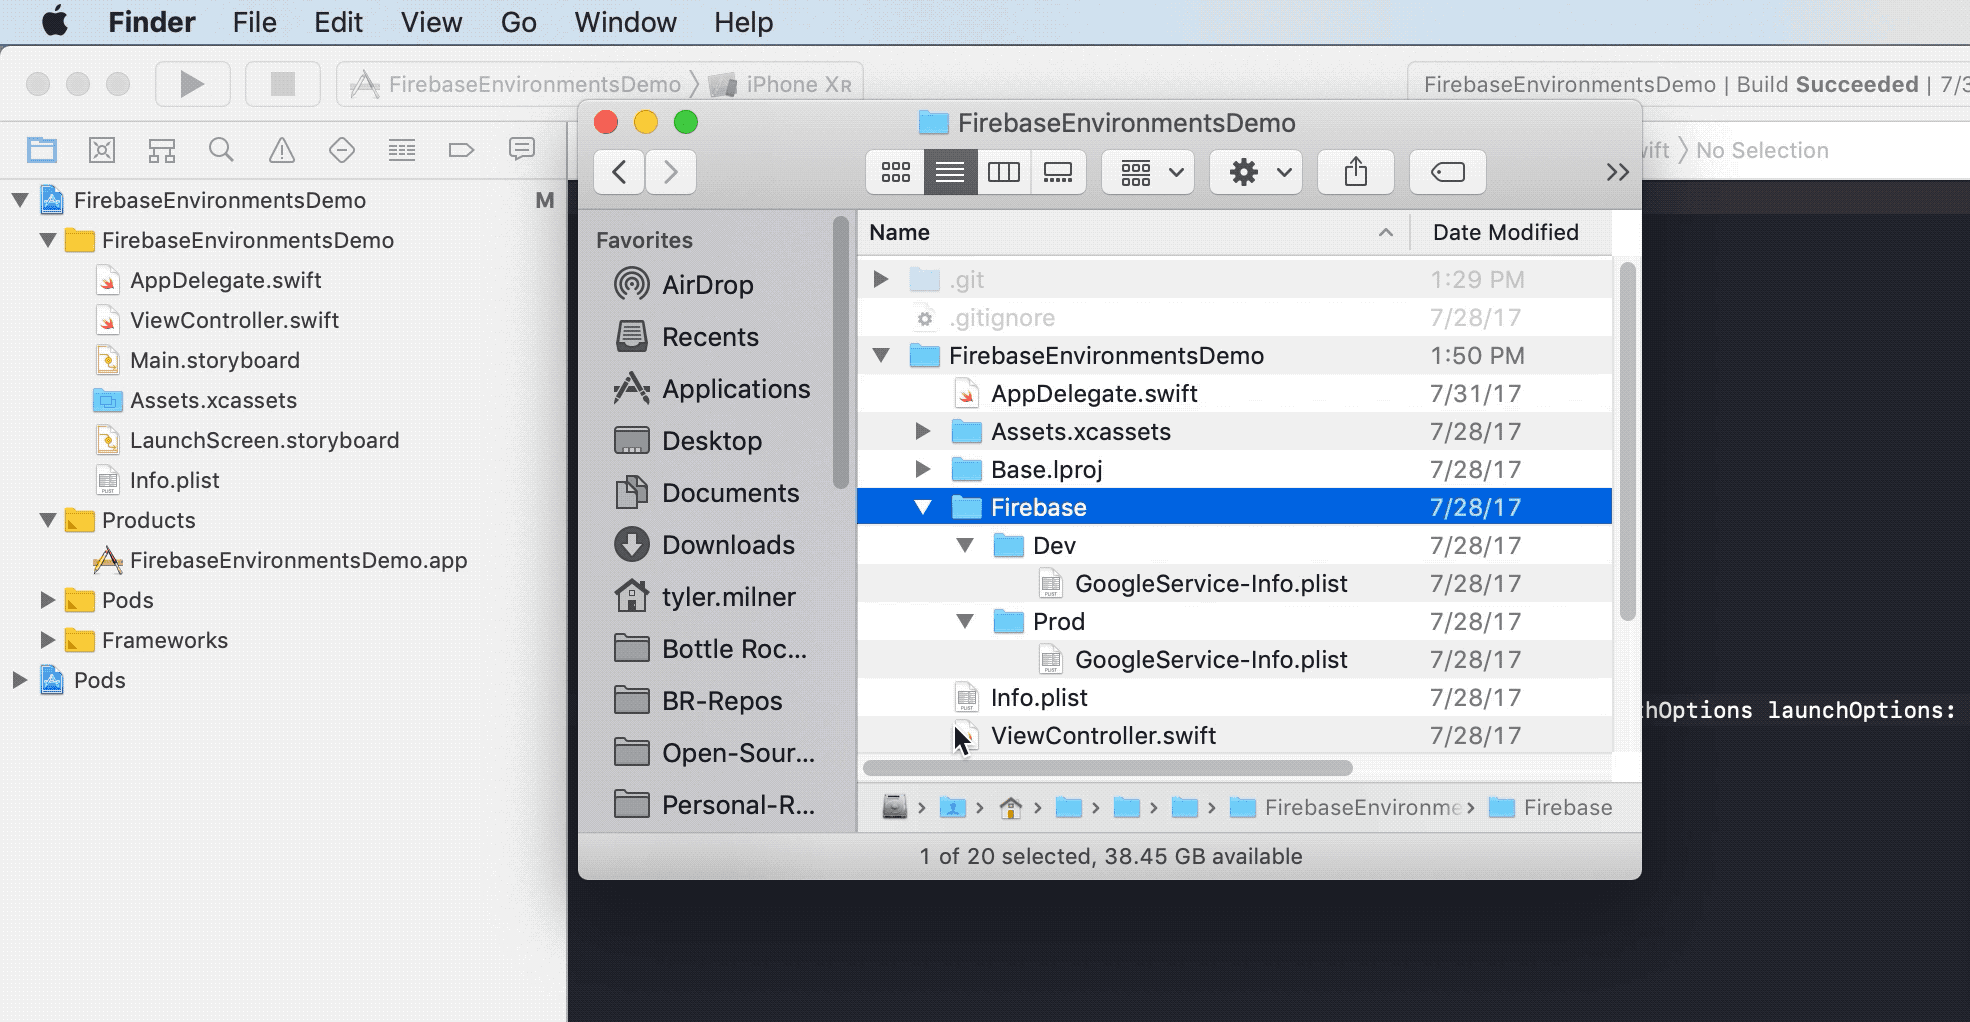
Task: Click Finder's vertical file list scrollbar
Action: [1627, 441]
